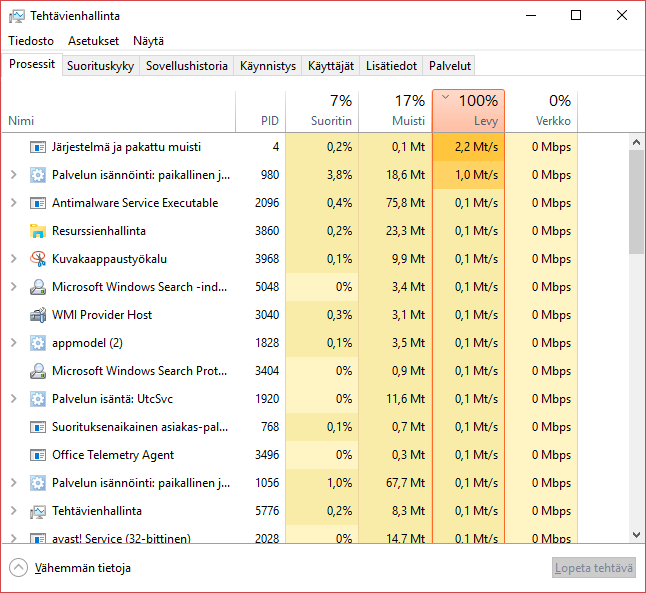Click the Microsoft Windows Search -ind... icon
The height and width of the screenshot is (593, 646).
point(37,287)
